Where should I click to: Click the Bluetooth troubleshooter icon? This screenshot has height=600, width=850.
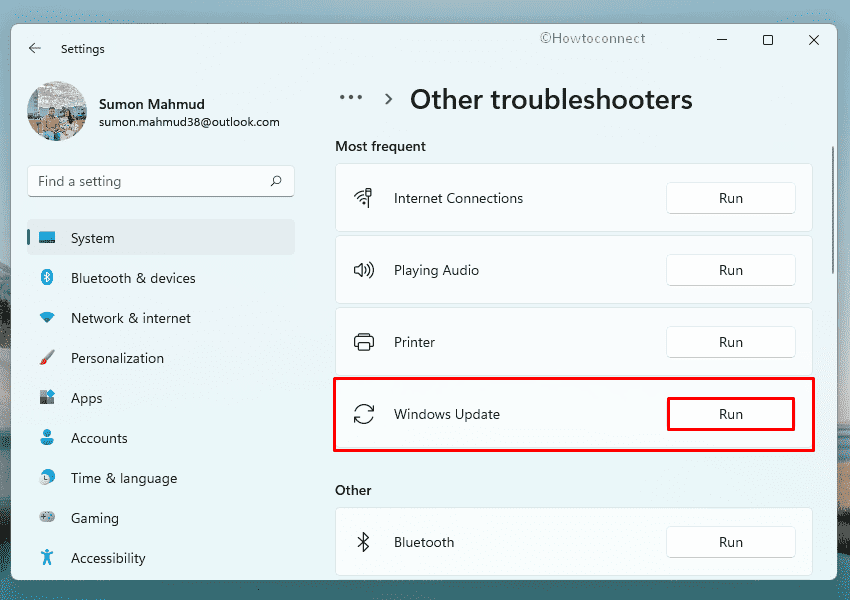tap(363, 542)
